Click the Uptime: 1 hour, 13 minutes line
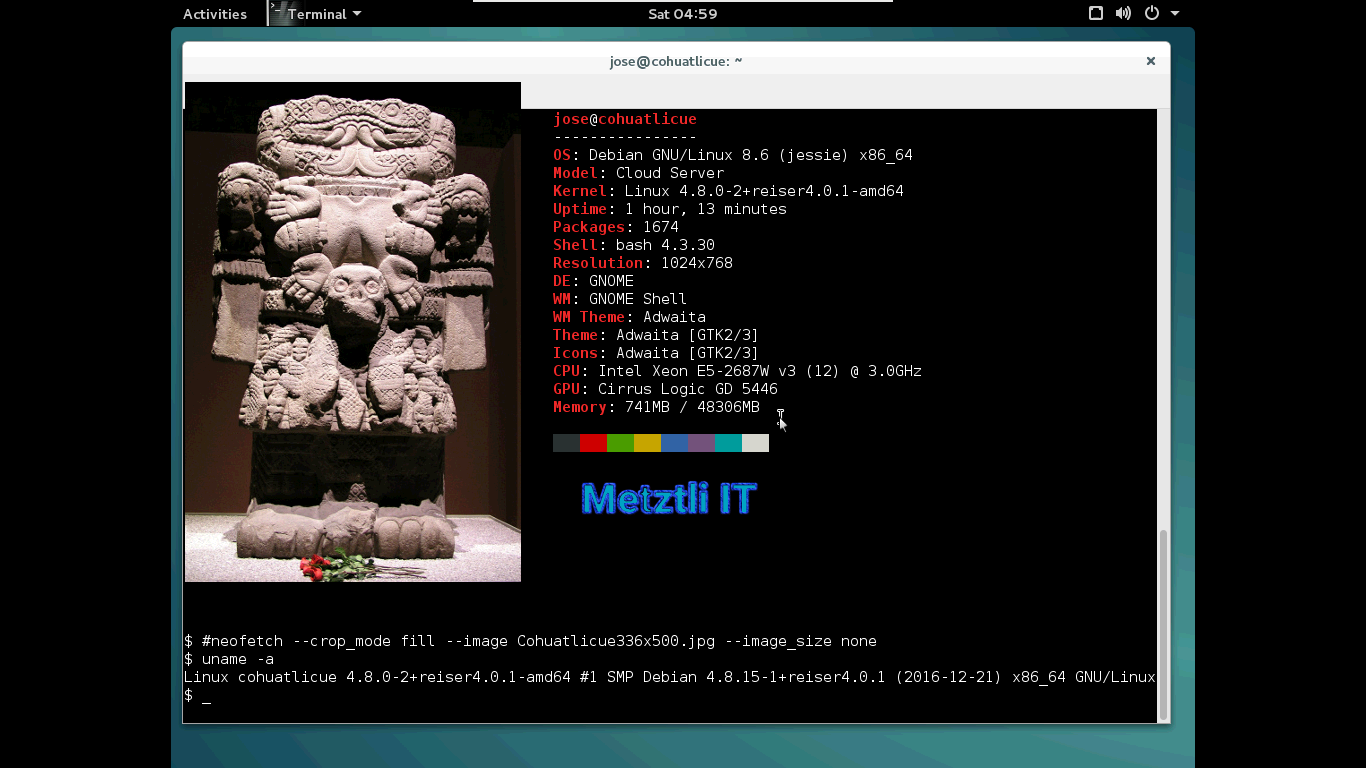The height and width of the screenshot is (768, 1366). (670, 209)
